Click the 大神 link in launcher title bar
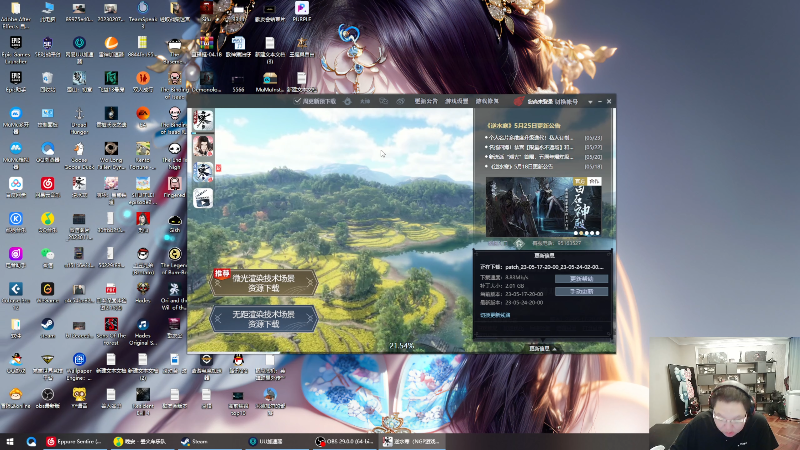Image resolution: width=800 pixels, height=450 pixels. 365,102
